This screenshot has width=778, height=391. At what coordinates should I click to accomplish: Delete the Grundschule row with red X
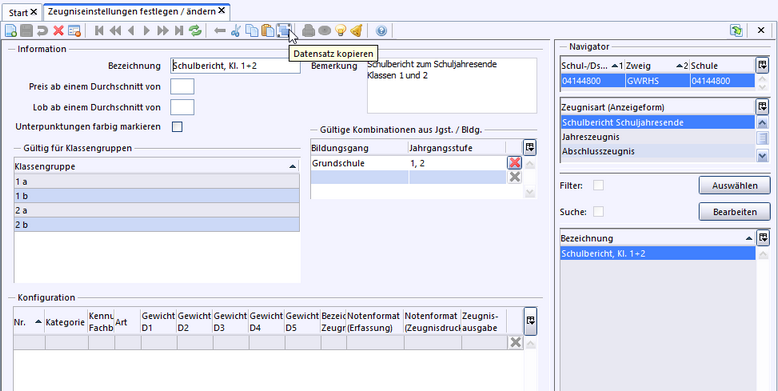[x=515, y=163]
